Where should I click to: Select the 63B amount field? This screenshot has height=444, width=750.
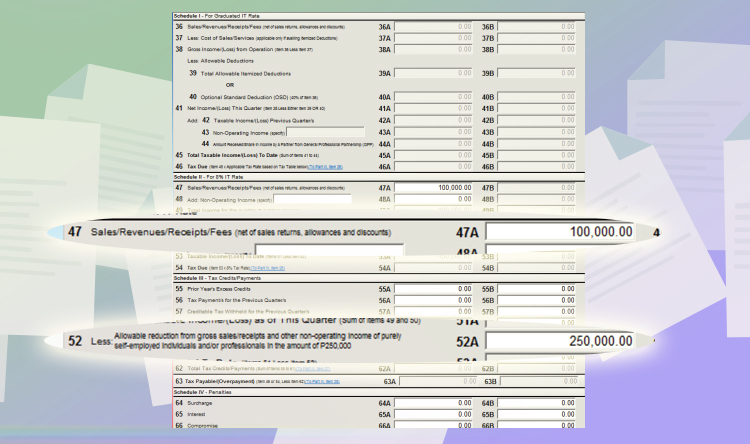coord(539,381)
